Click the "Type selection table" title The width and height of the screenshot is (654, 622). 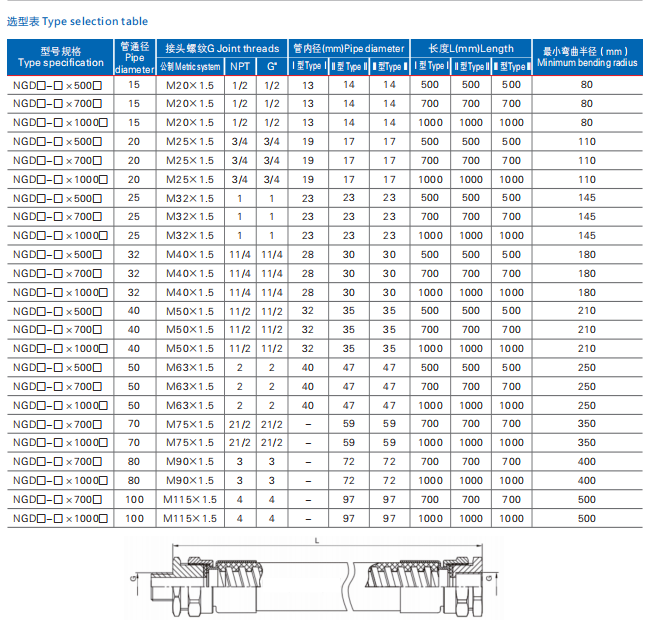77,21
